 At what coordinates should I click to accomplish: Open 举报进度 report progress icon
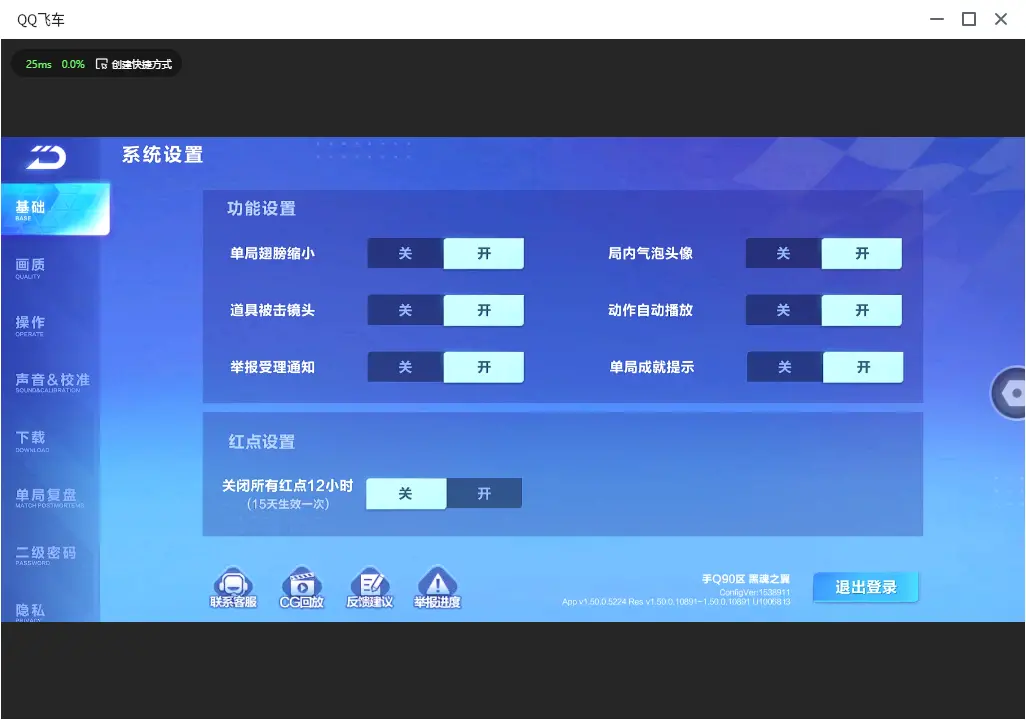(x=437, y=587)
